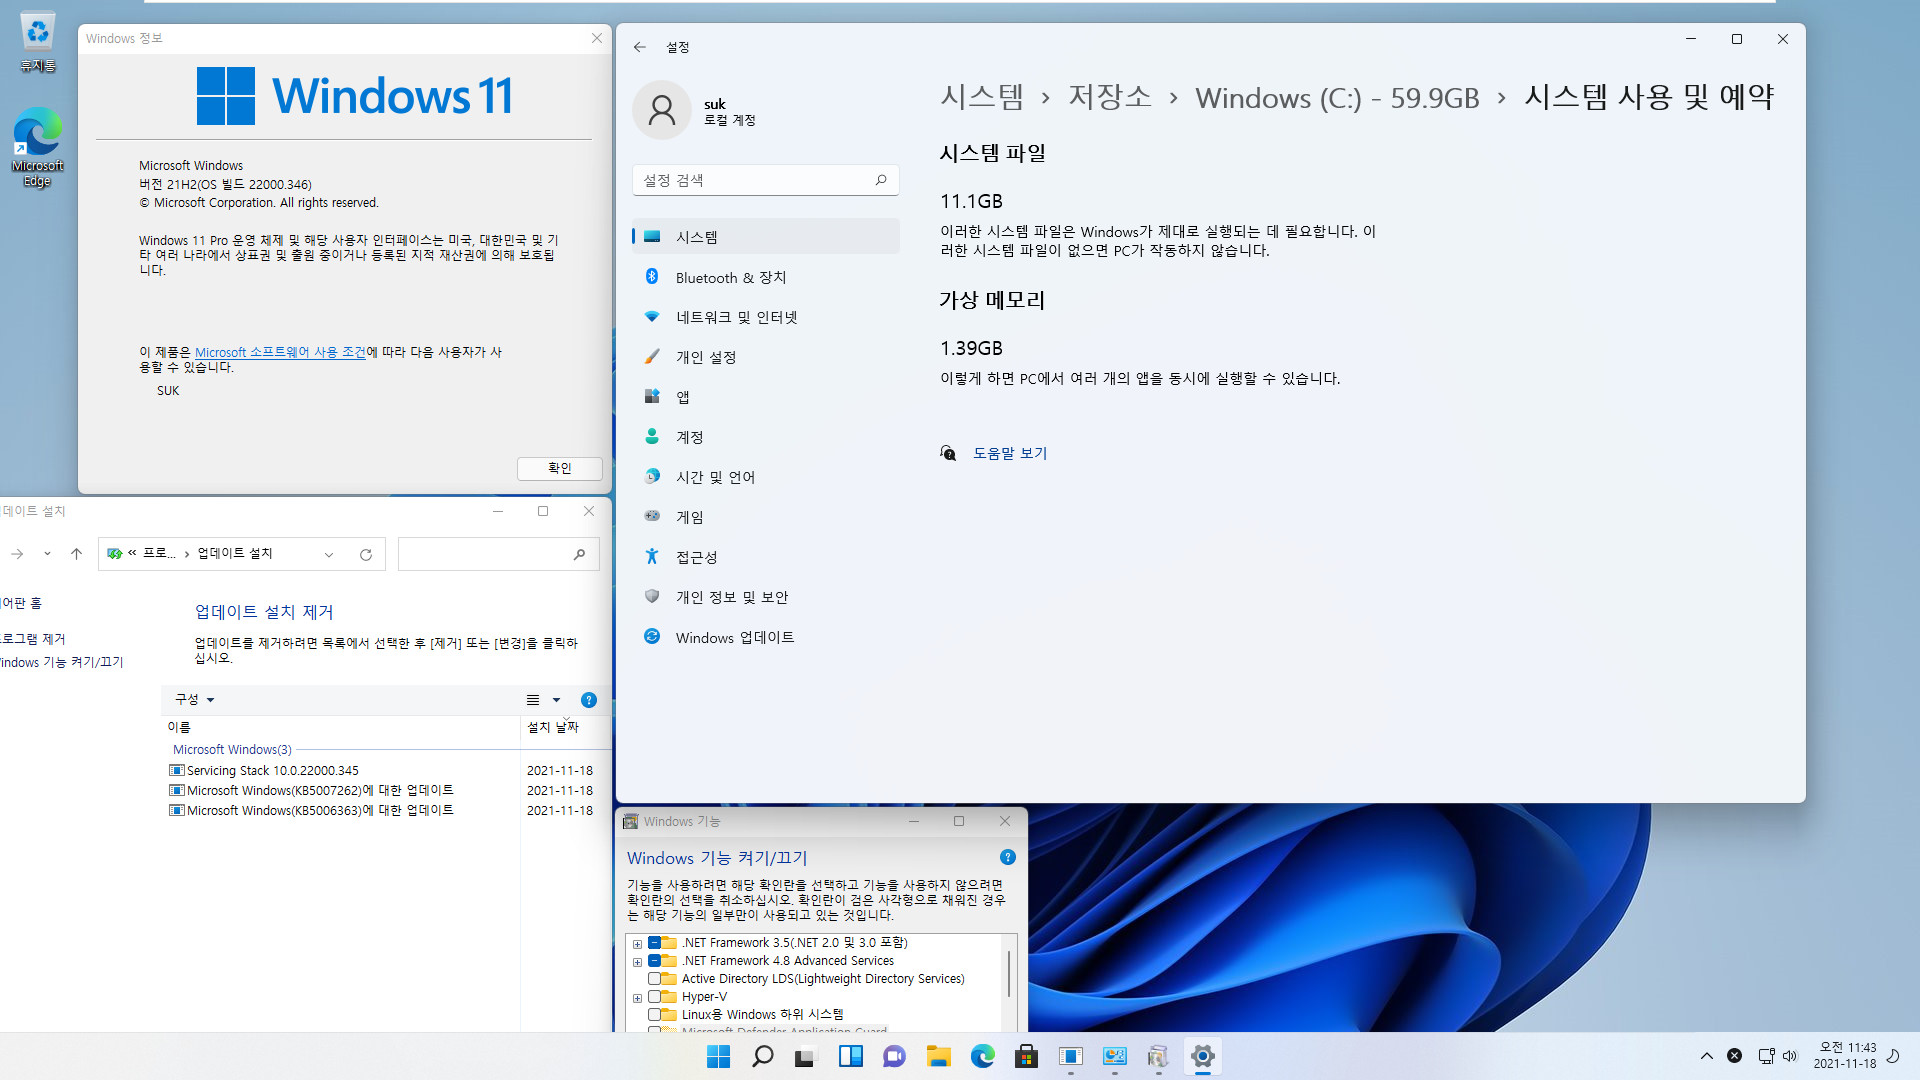
Task: Open Bluetooth & 장치 settings
Action: pos(766,277)
